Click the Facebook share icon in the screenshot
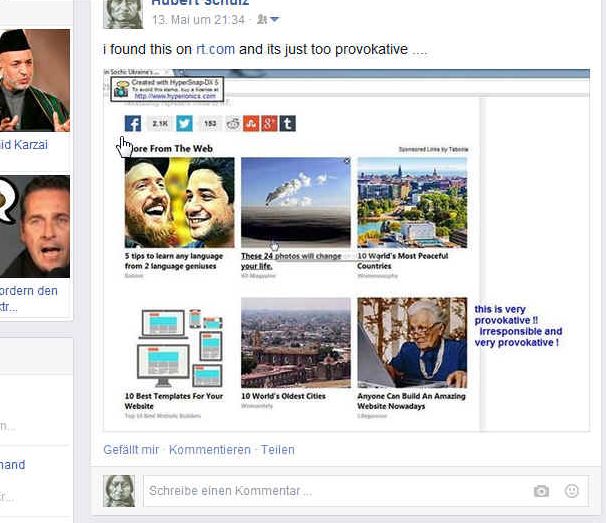The width and height of the screenshot is (606, 523). (x=133, y=124)
